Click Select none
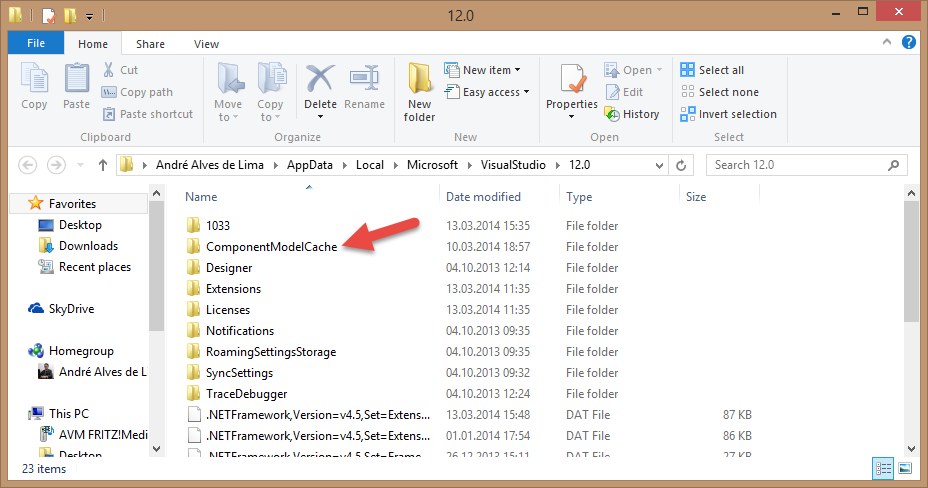The image size is (928, 488). tap(719, 92)
